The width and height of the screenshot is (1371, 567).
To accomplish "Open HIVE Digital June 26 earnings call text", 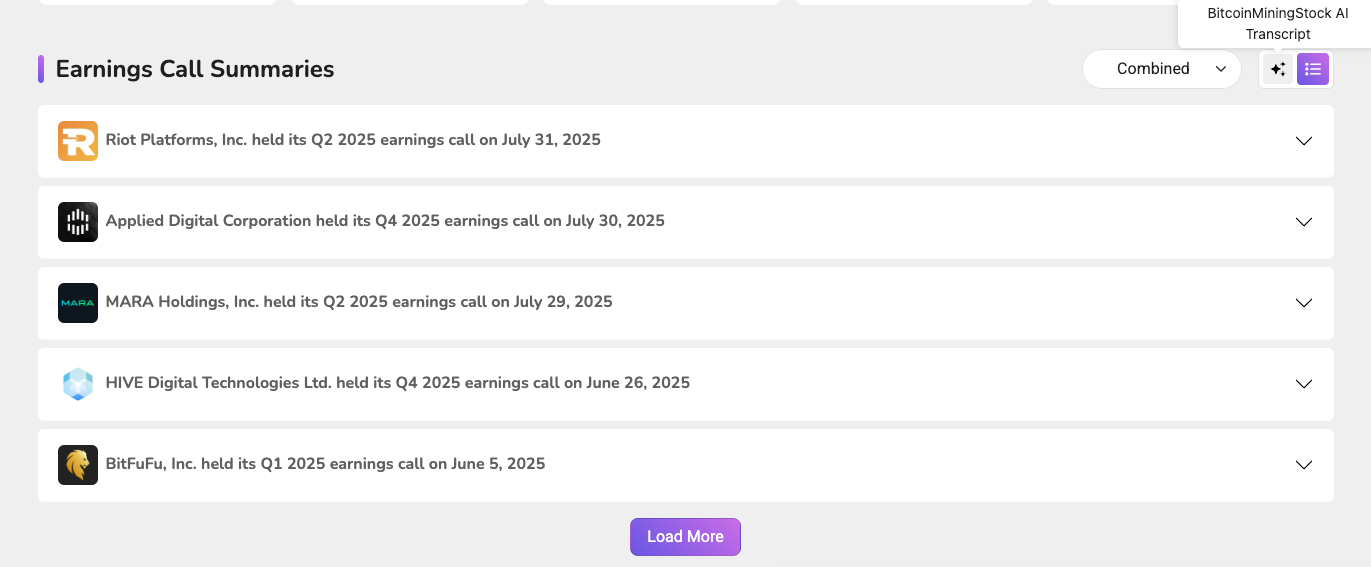I will (x=397, y=383).
